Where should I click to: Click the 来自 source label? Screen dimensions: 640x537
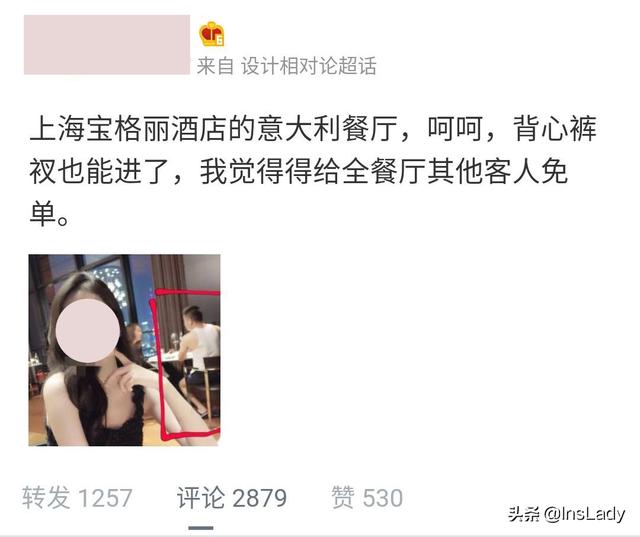pyautogui.click(x=215, y=66)
